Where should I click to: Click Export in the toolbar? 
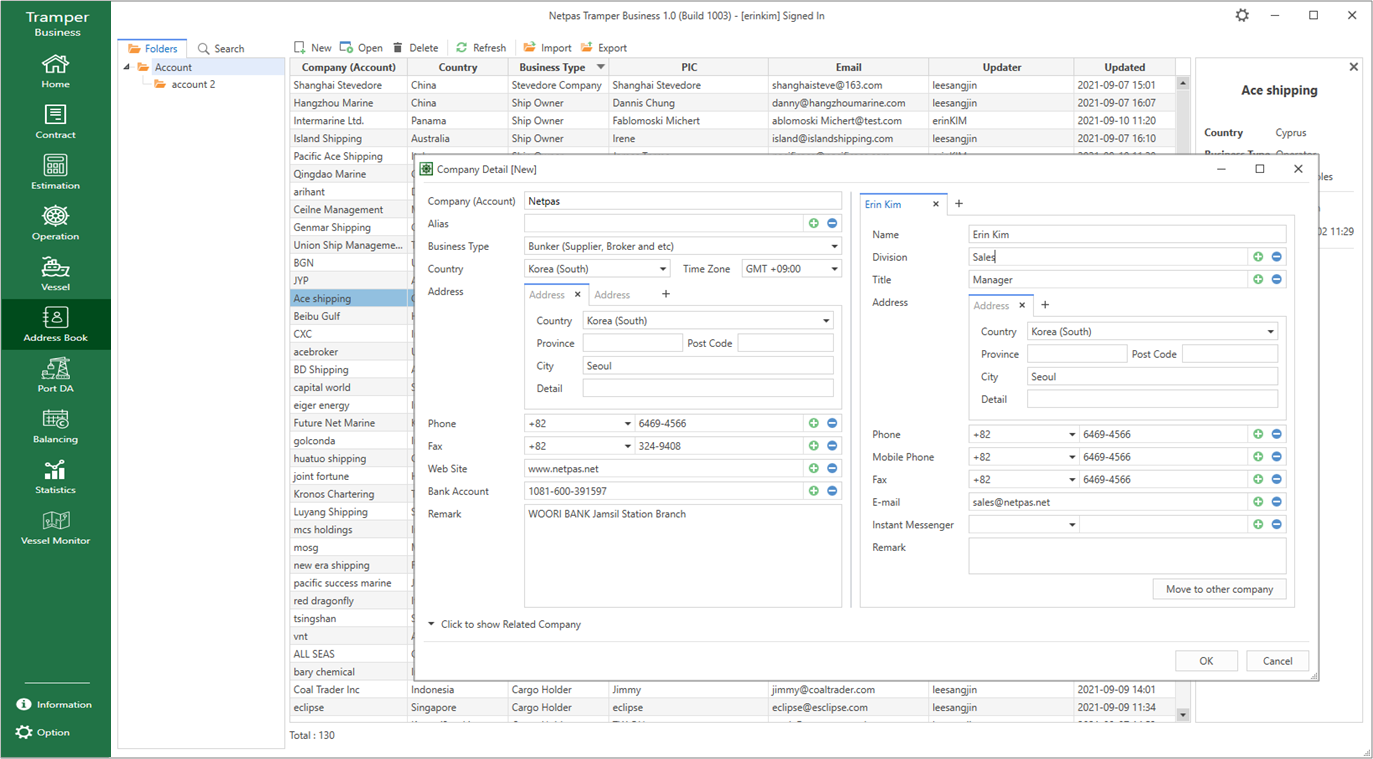[x=604, y=48]
